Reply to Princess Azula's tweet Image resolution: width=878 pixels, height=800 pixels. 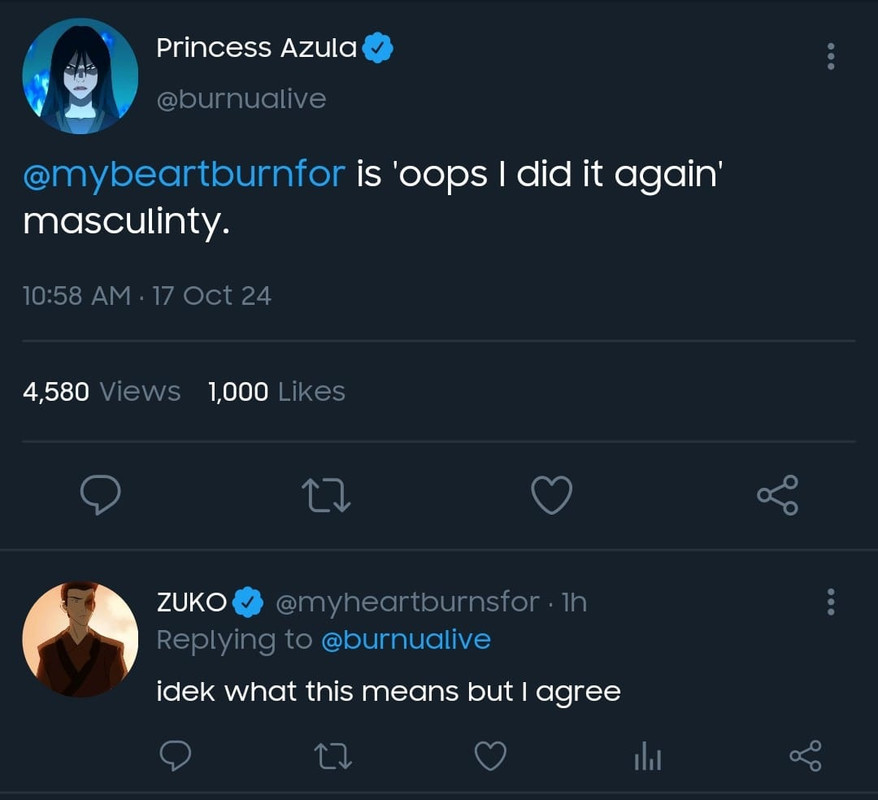tap(100, 495)
